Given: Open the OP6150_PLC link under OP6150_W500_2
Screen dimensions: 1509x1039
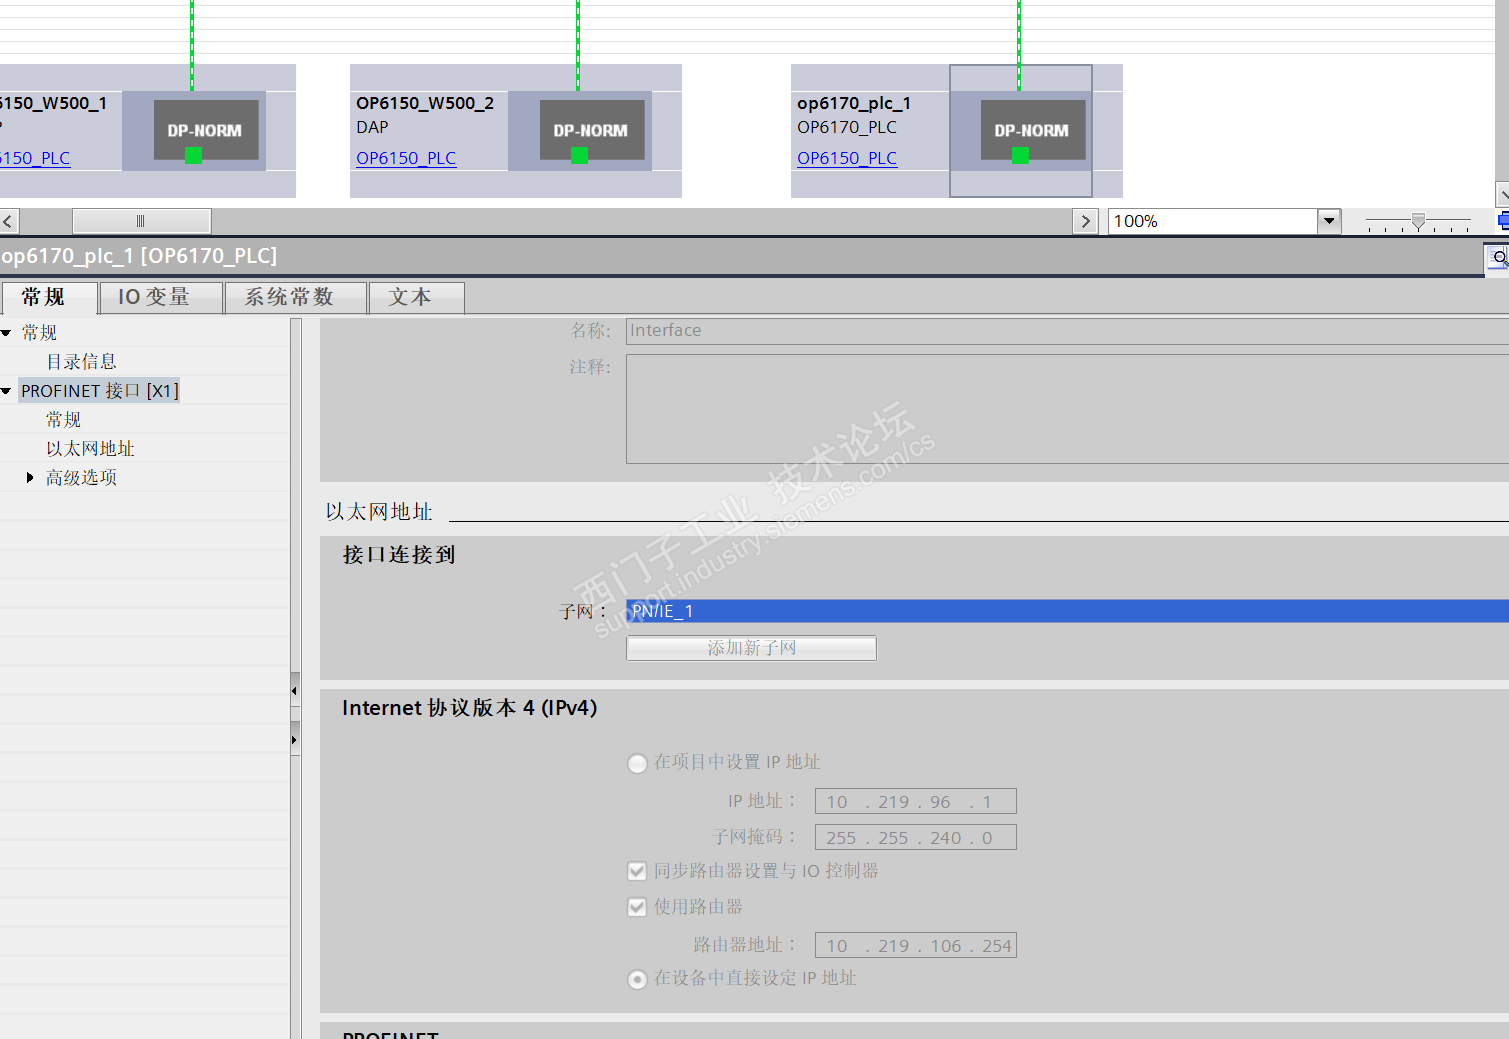Looking at the screenshot, I should (406, 158).
